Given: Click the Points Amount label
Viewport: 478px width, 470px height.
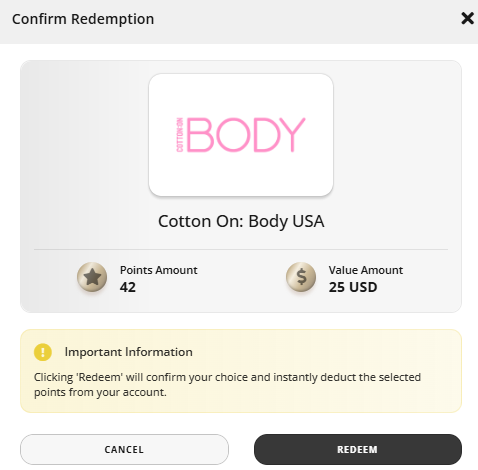Looking at the screenshot, I should 159,270.
